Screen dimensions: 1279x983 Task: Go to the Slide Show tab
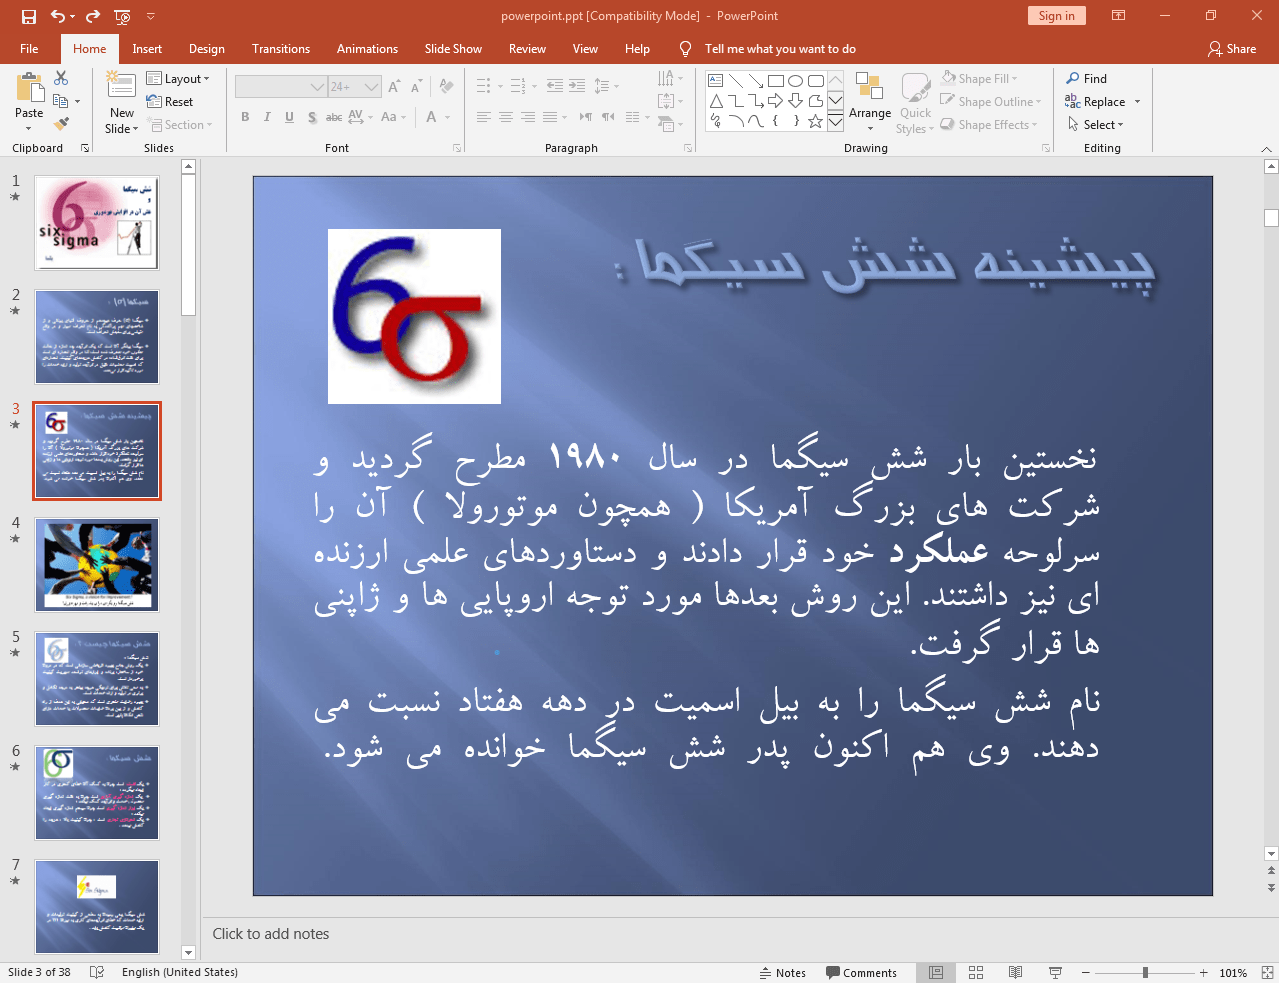[453, 49]
